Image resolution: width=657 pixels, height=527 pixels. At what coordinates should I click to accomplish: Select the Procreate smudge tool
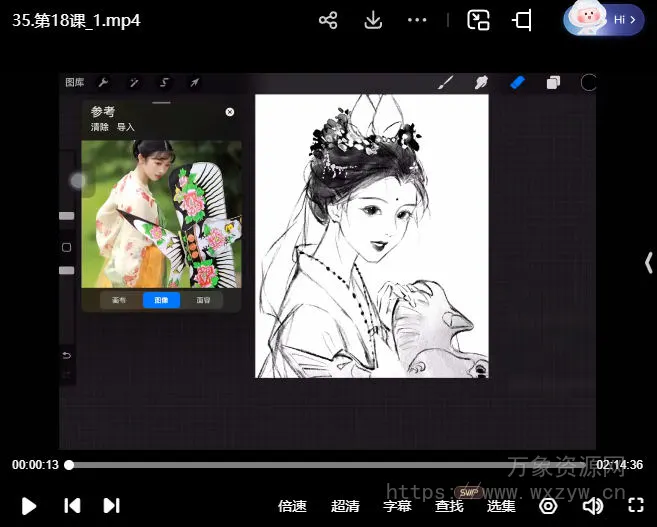click(x=481, y=83)
